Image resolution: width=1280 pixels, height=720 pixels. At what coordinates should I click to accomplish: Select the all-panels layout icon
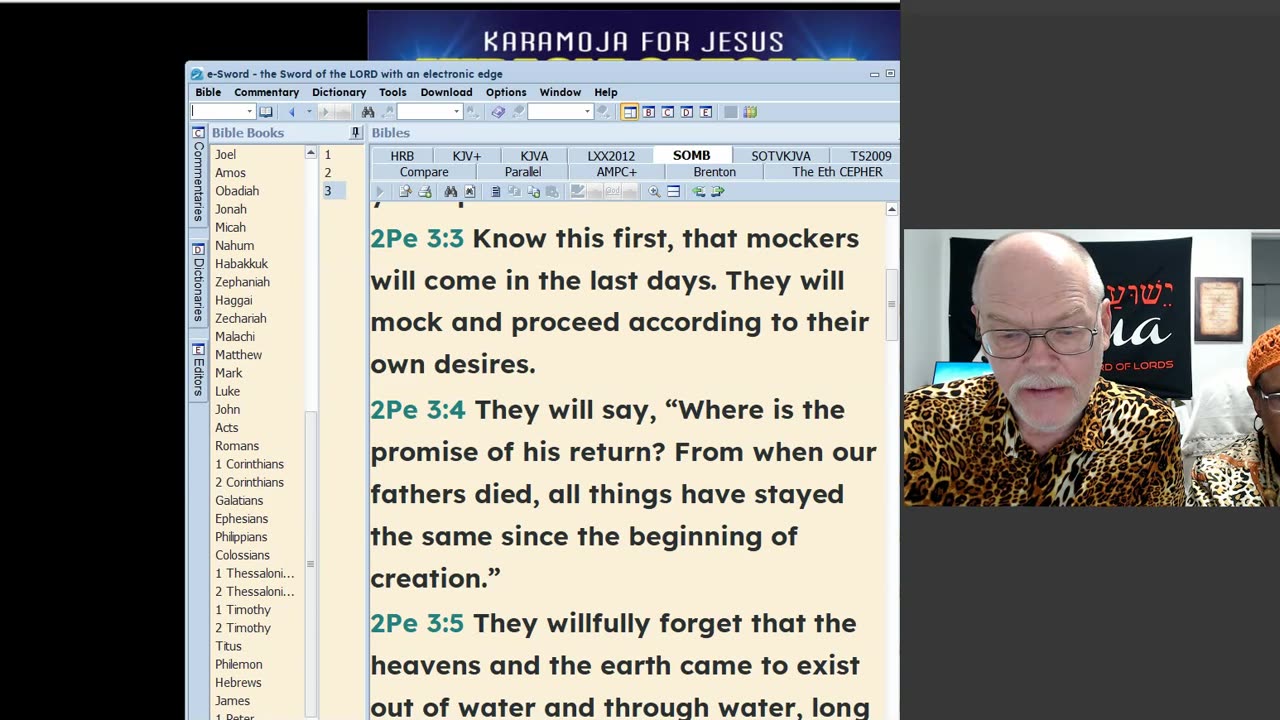click(630, 112)
